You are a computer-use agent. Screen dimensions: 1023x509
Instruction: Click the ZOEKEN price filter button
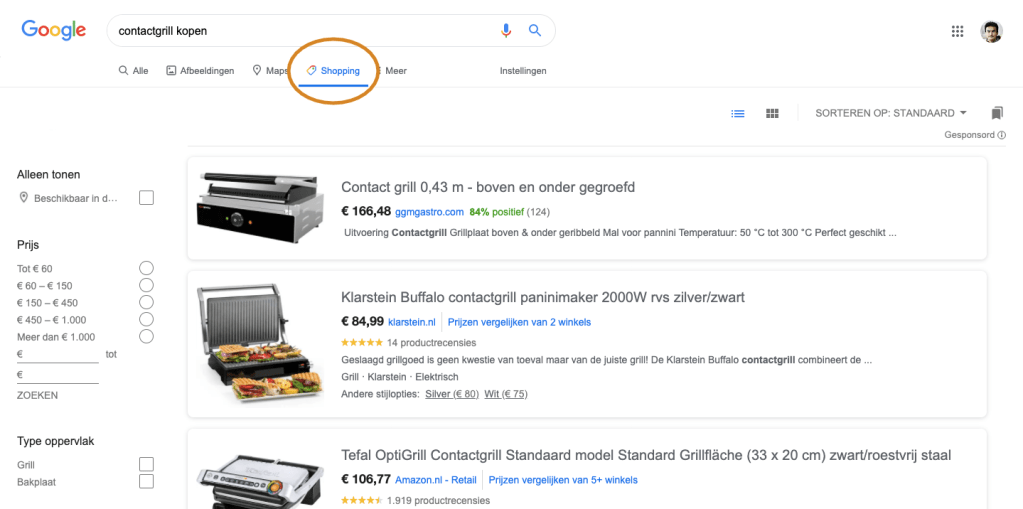point(38,395)
